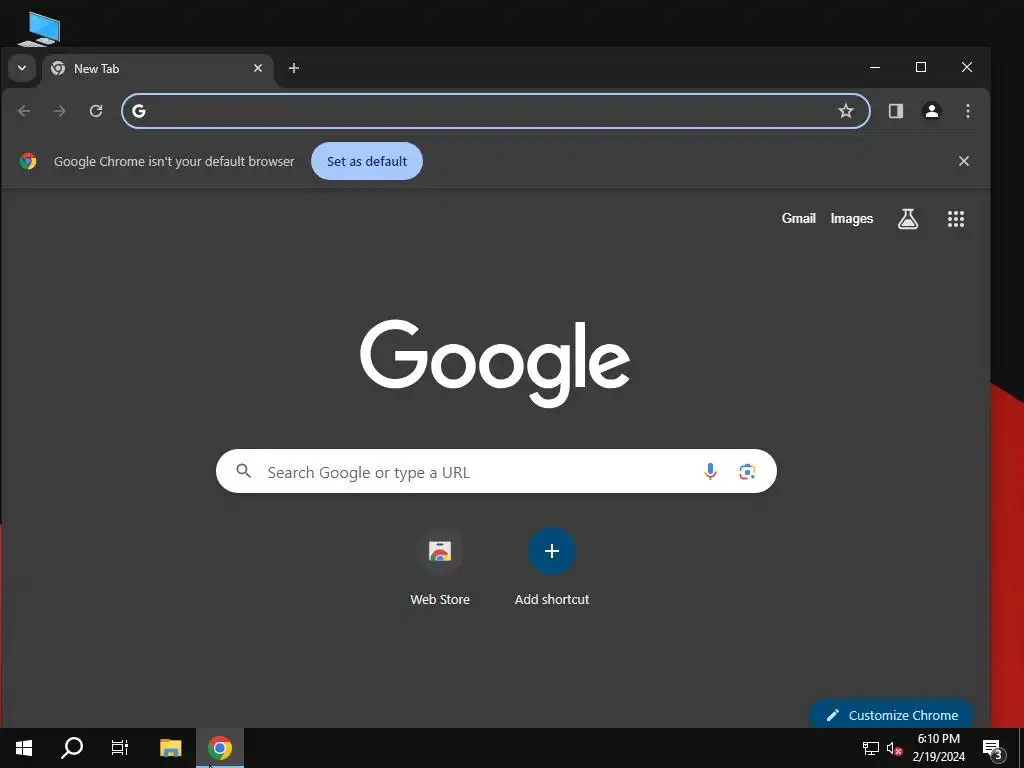Open a new tab with plus button
The width and height of the screenshot is (1024, 768).
coord(294,68)
